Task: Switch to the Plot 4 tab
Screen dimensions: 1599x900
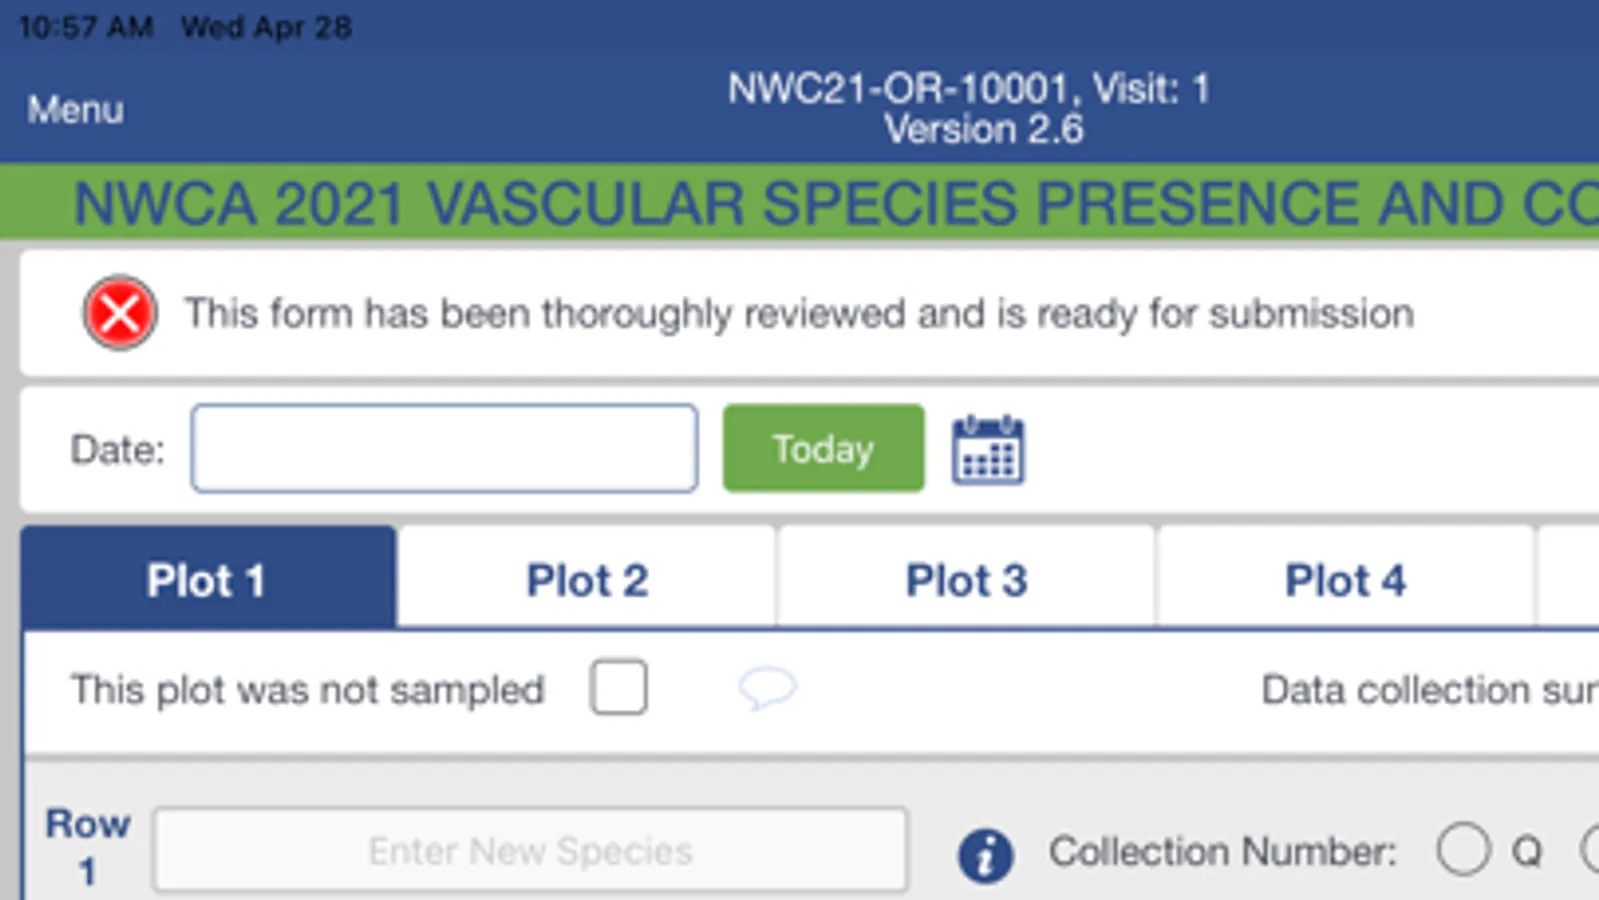Action: point(1345,580)
